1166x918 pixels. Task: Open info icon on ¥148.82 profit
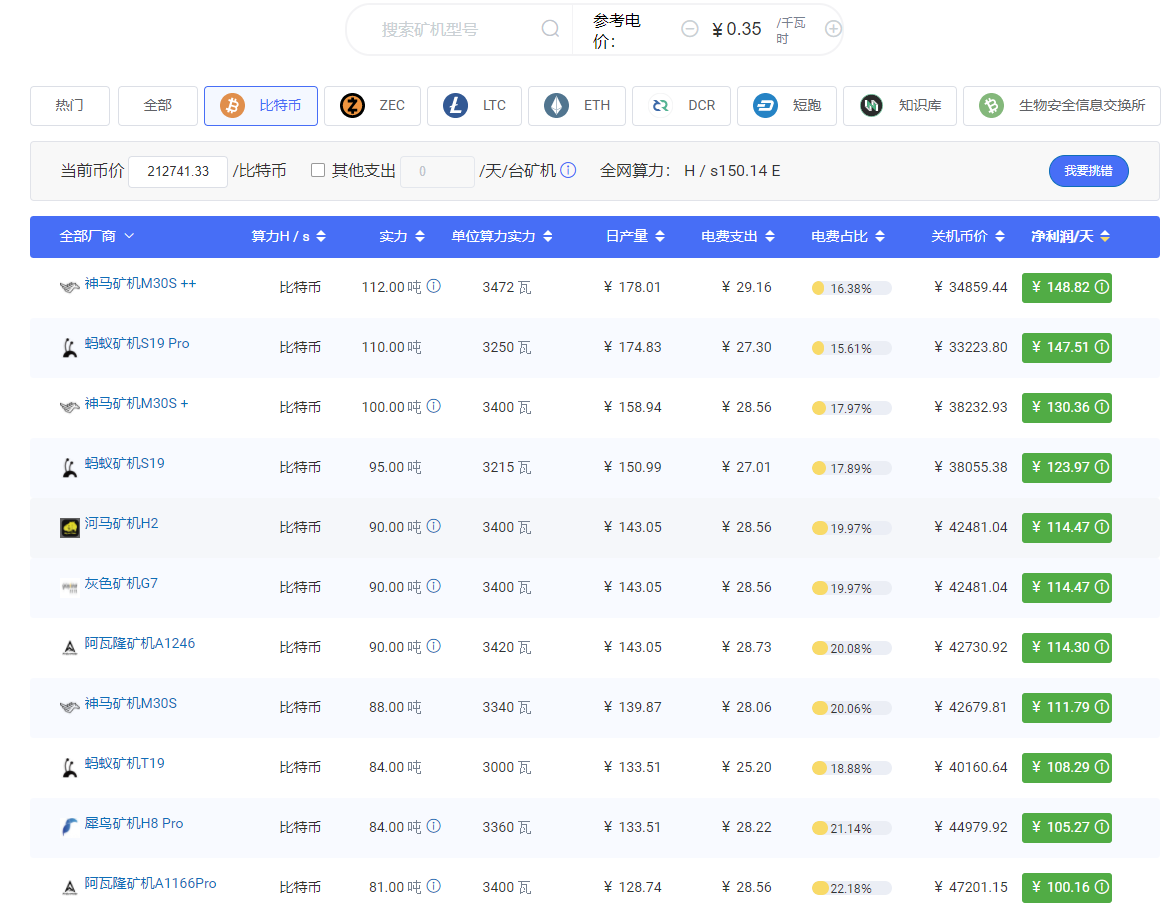click(x=1102, y=287)
